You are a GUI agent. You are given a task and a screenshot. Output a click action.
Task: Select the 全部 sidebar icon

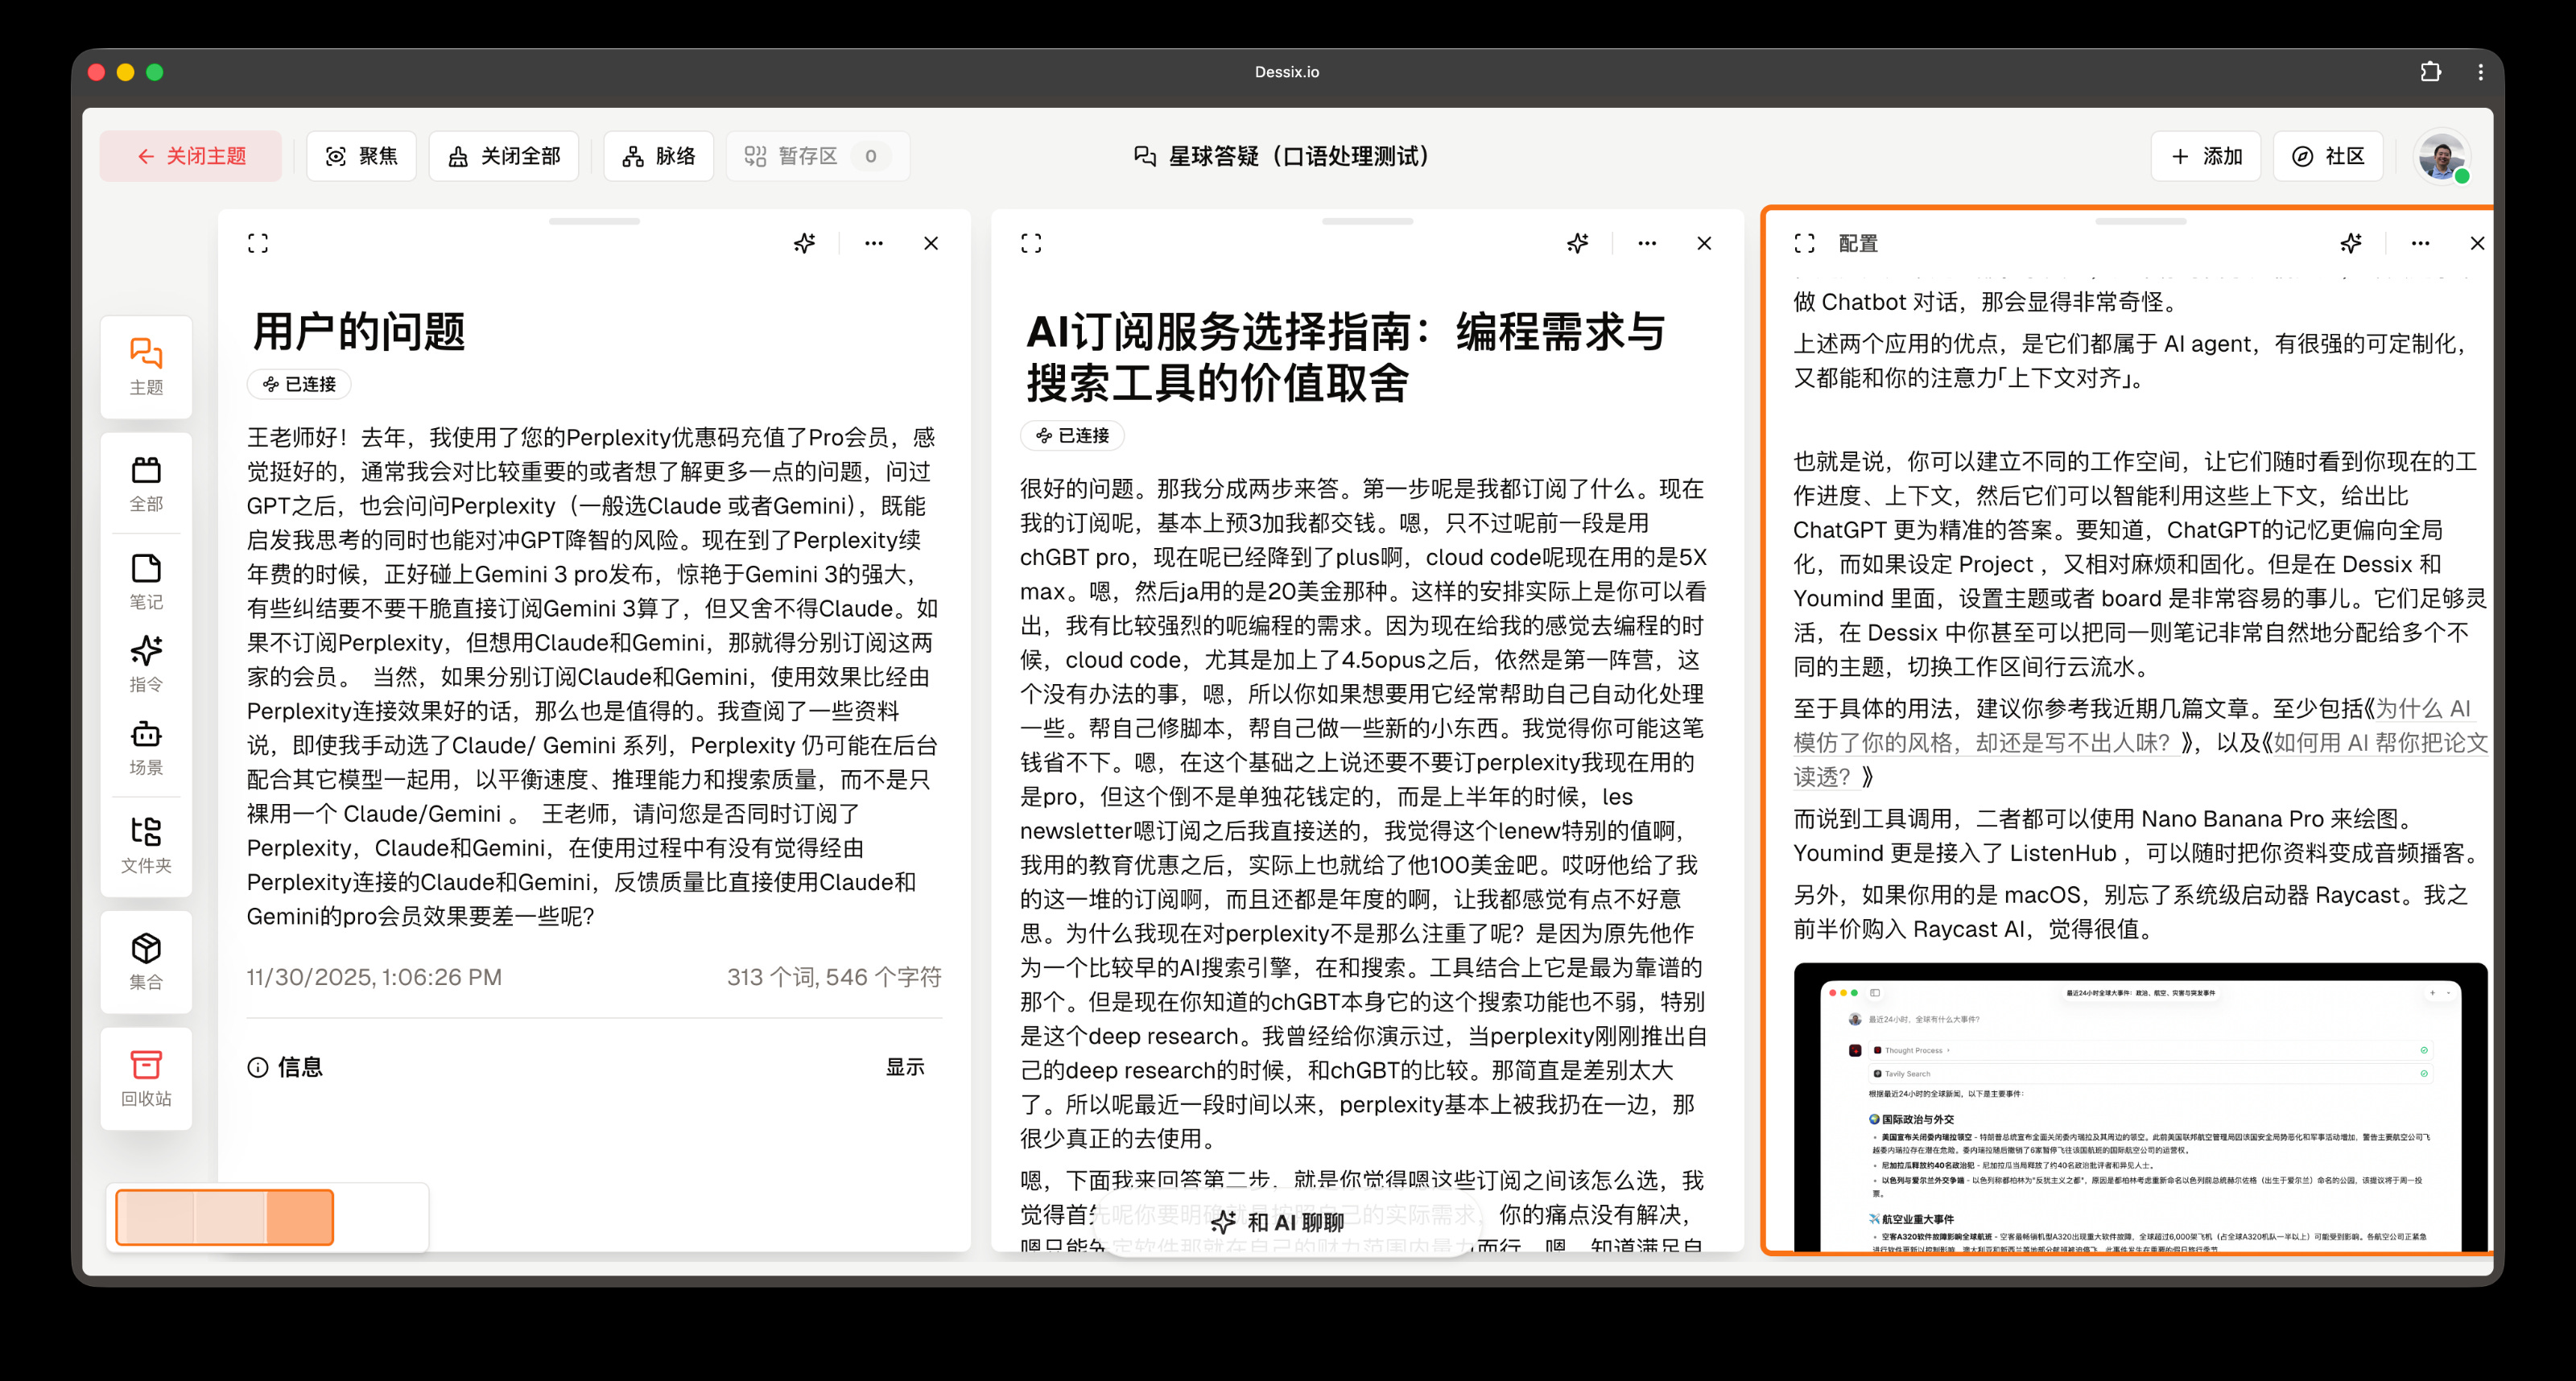coord(146,481)
